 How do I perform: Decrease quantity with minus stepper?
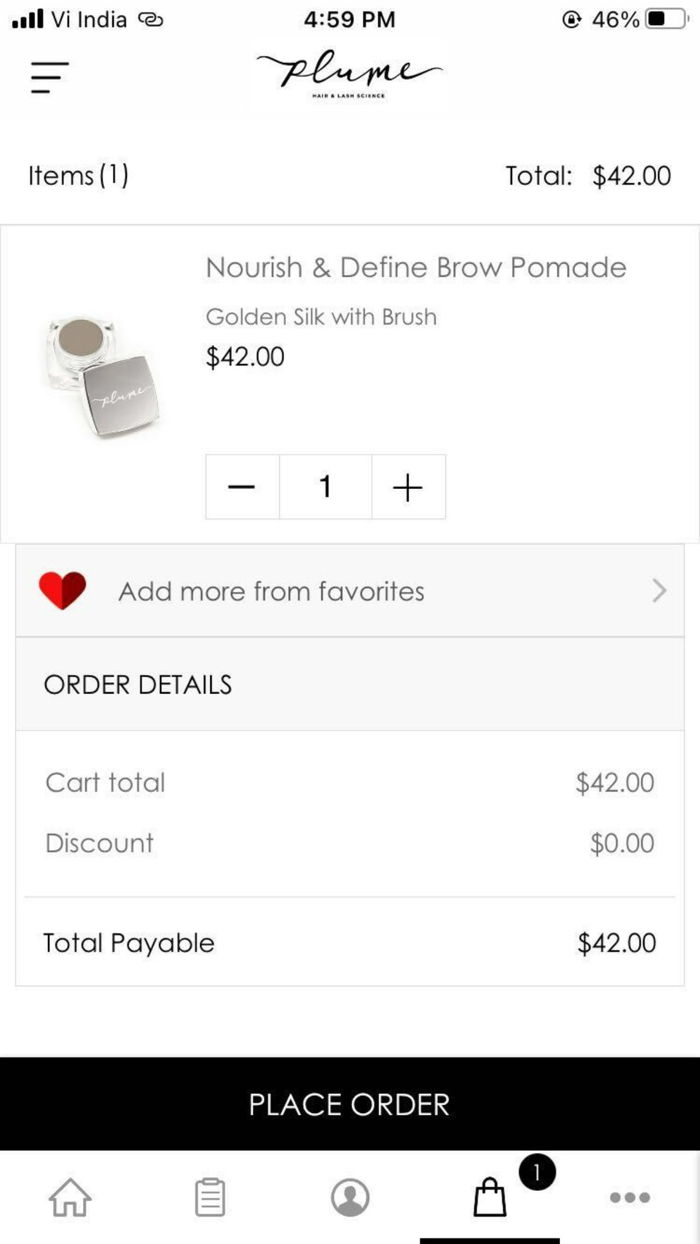(242, 487)
